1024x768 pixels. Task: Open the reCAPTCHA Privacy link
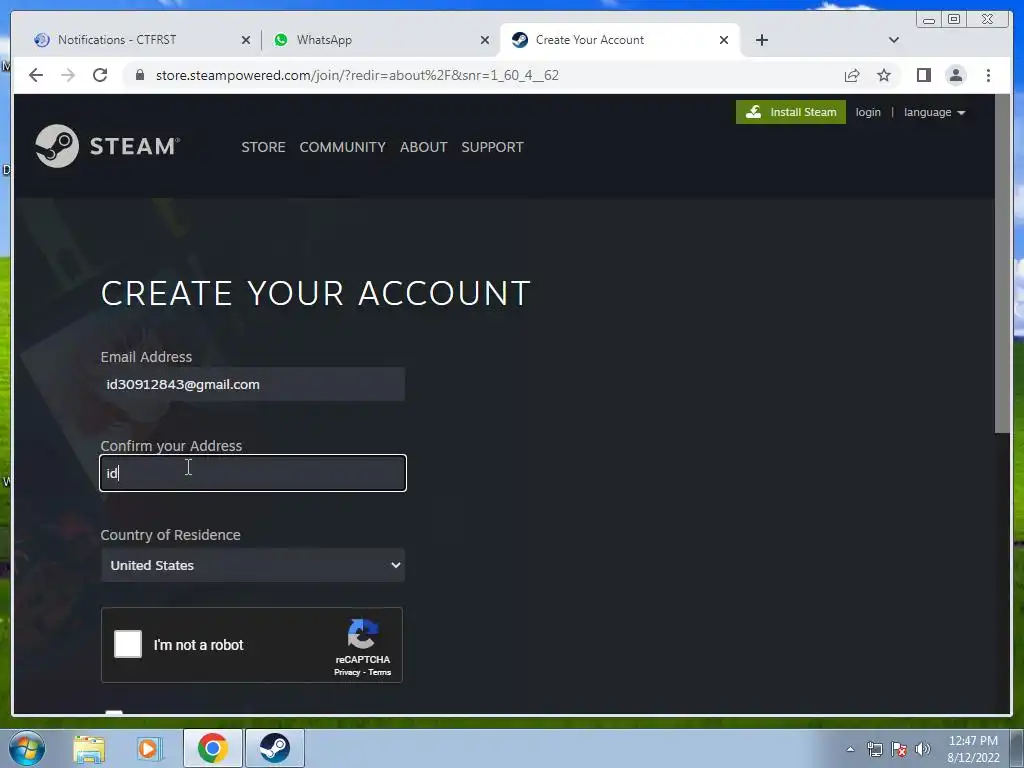coord(347,672)
